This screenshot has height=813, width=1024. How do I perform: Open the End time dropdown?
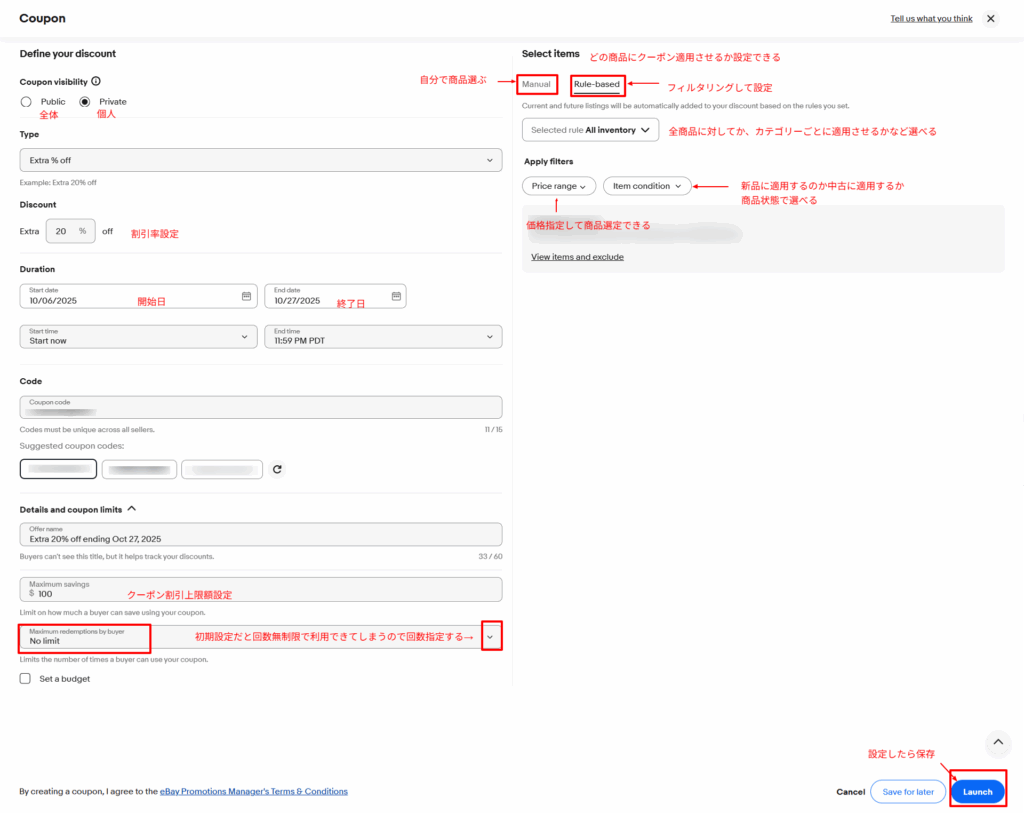click(383, 337)
